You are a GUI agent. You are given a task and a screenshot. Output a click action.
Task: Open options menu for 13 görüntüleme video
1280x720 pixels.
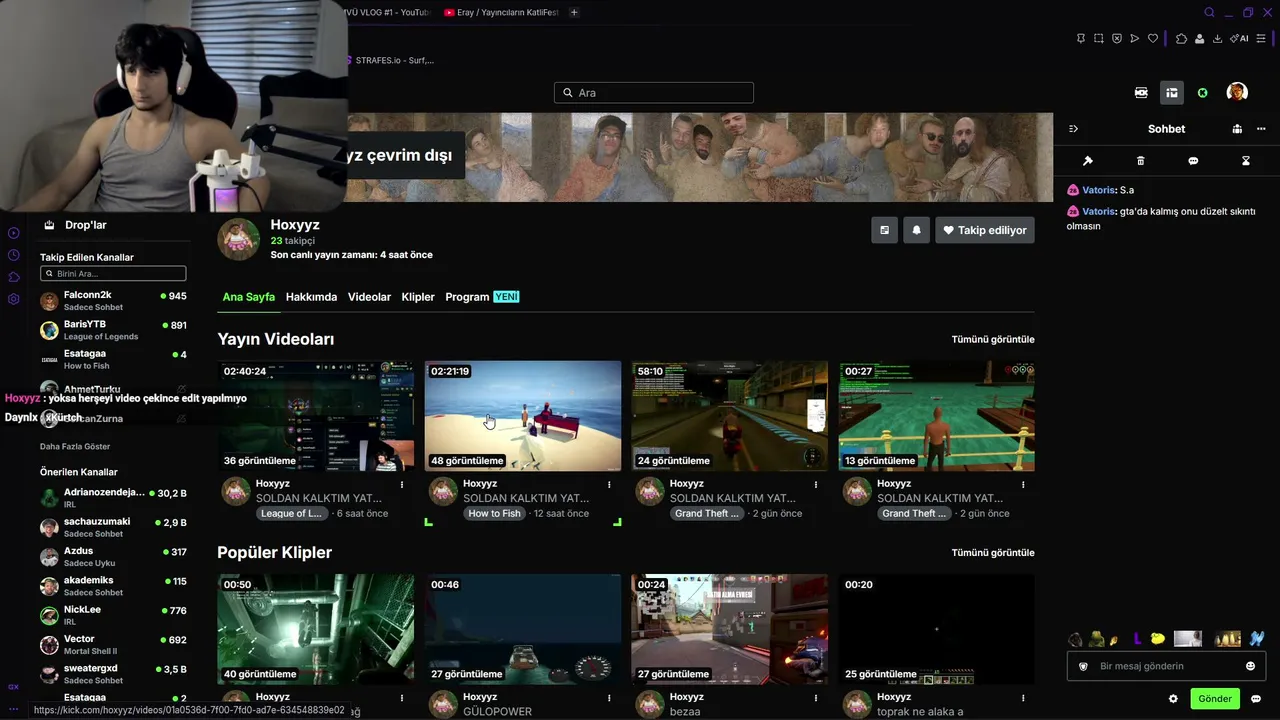coord(1023,484)
